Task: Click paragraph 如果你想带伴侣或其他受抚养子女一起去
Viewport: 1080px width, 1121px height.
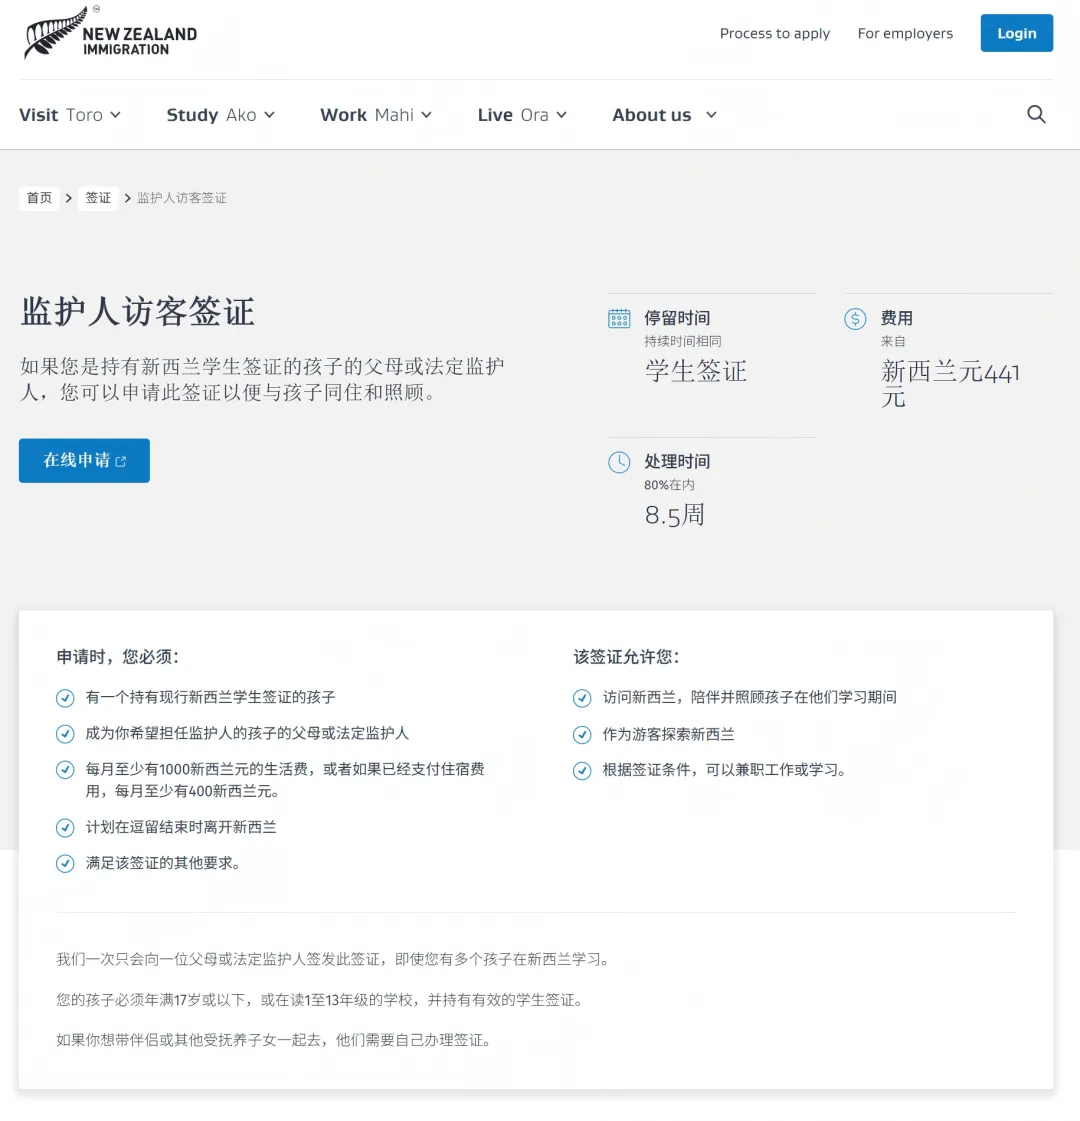Action: click(275, 1040)
